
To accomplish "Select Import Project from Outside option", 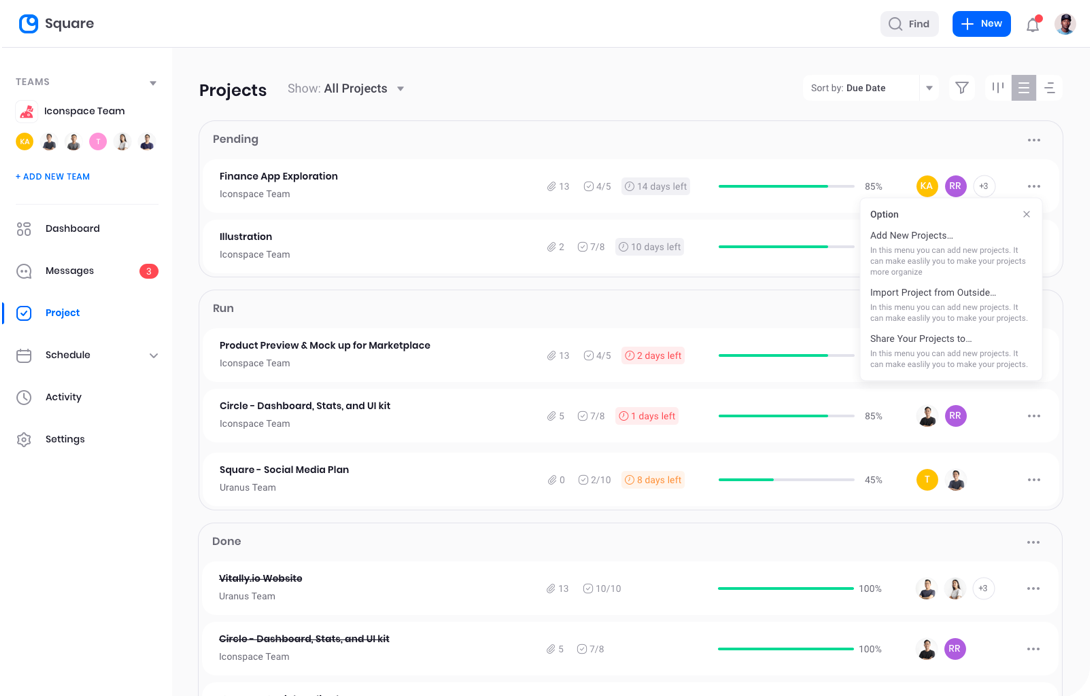I will coord(933,293).
